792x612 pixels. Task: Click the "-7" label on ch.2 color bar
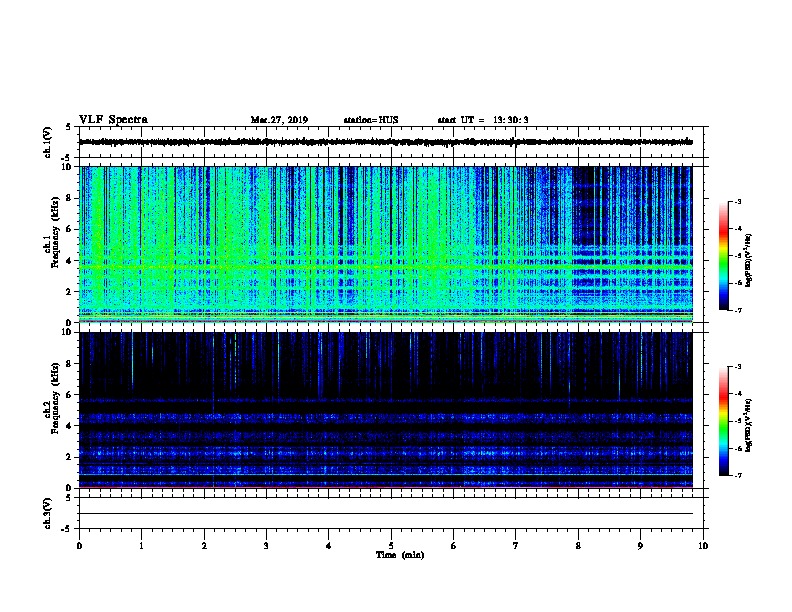coord(738,476)
